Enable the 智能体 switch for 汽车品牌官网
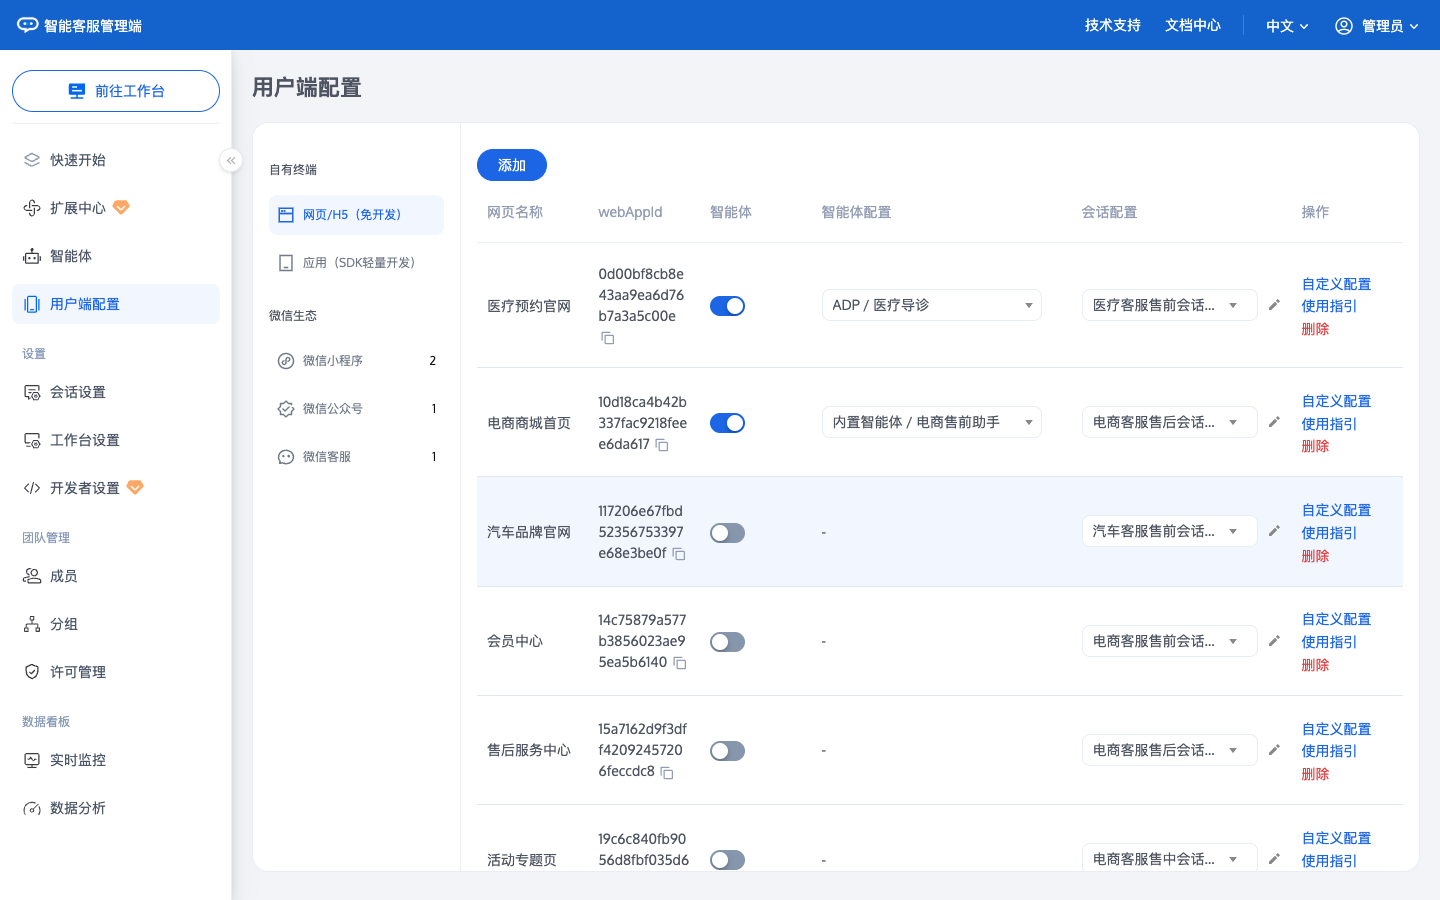The height and width of the screenshot is (900, 1440). pos(727,533)
